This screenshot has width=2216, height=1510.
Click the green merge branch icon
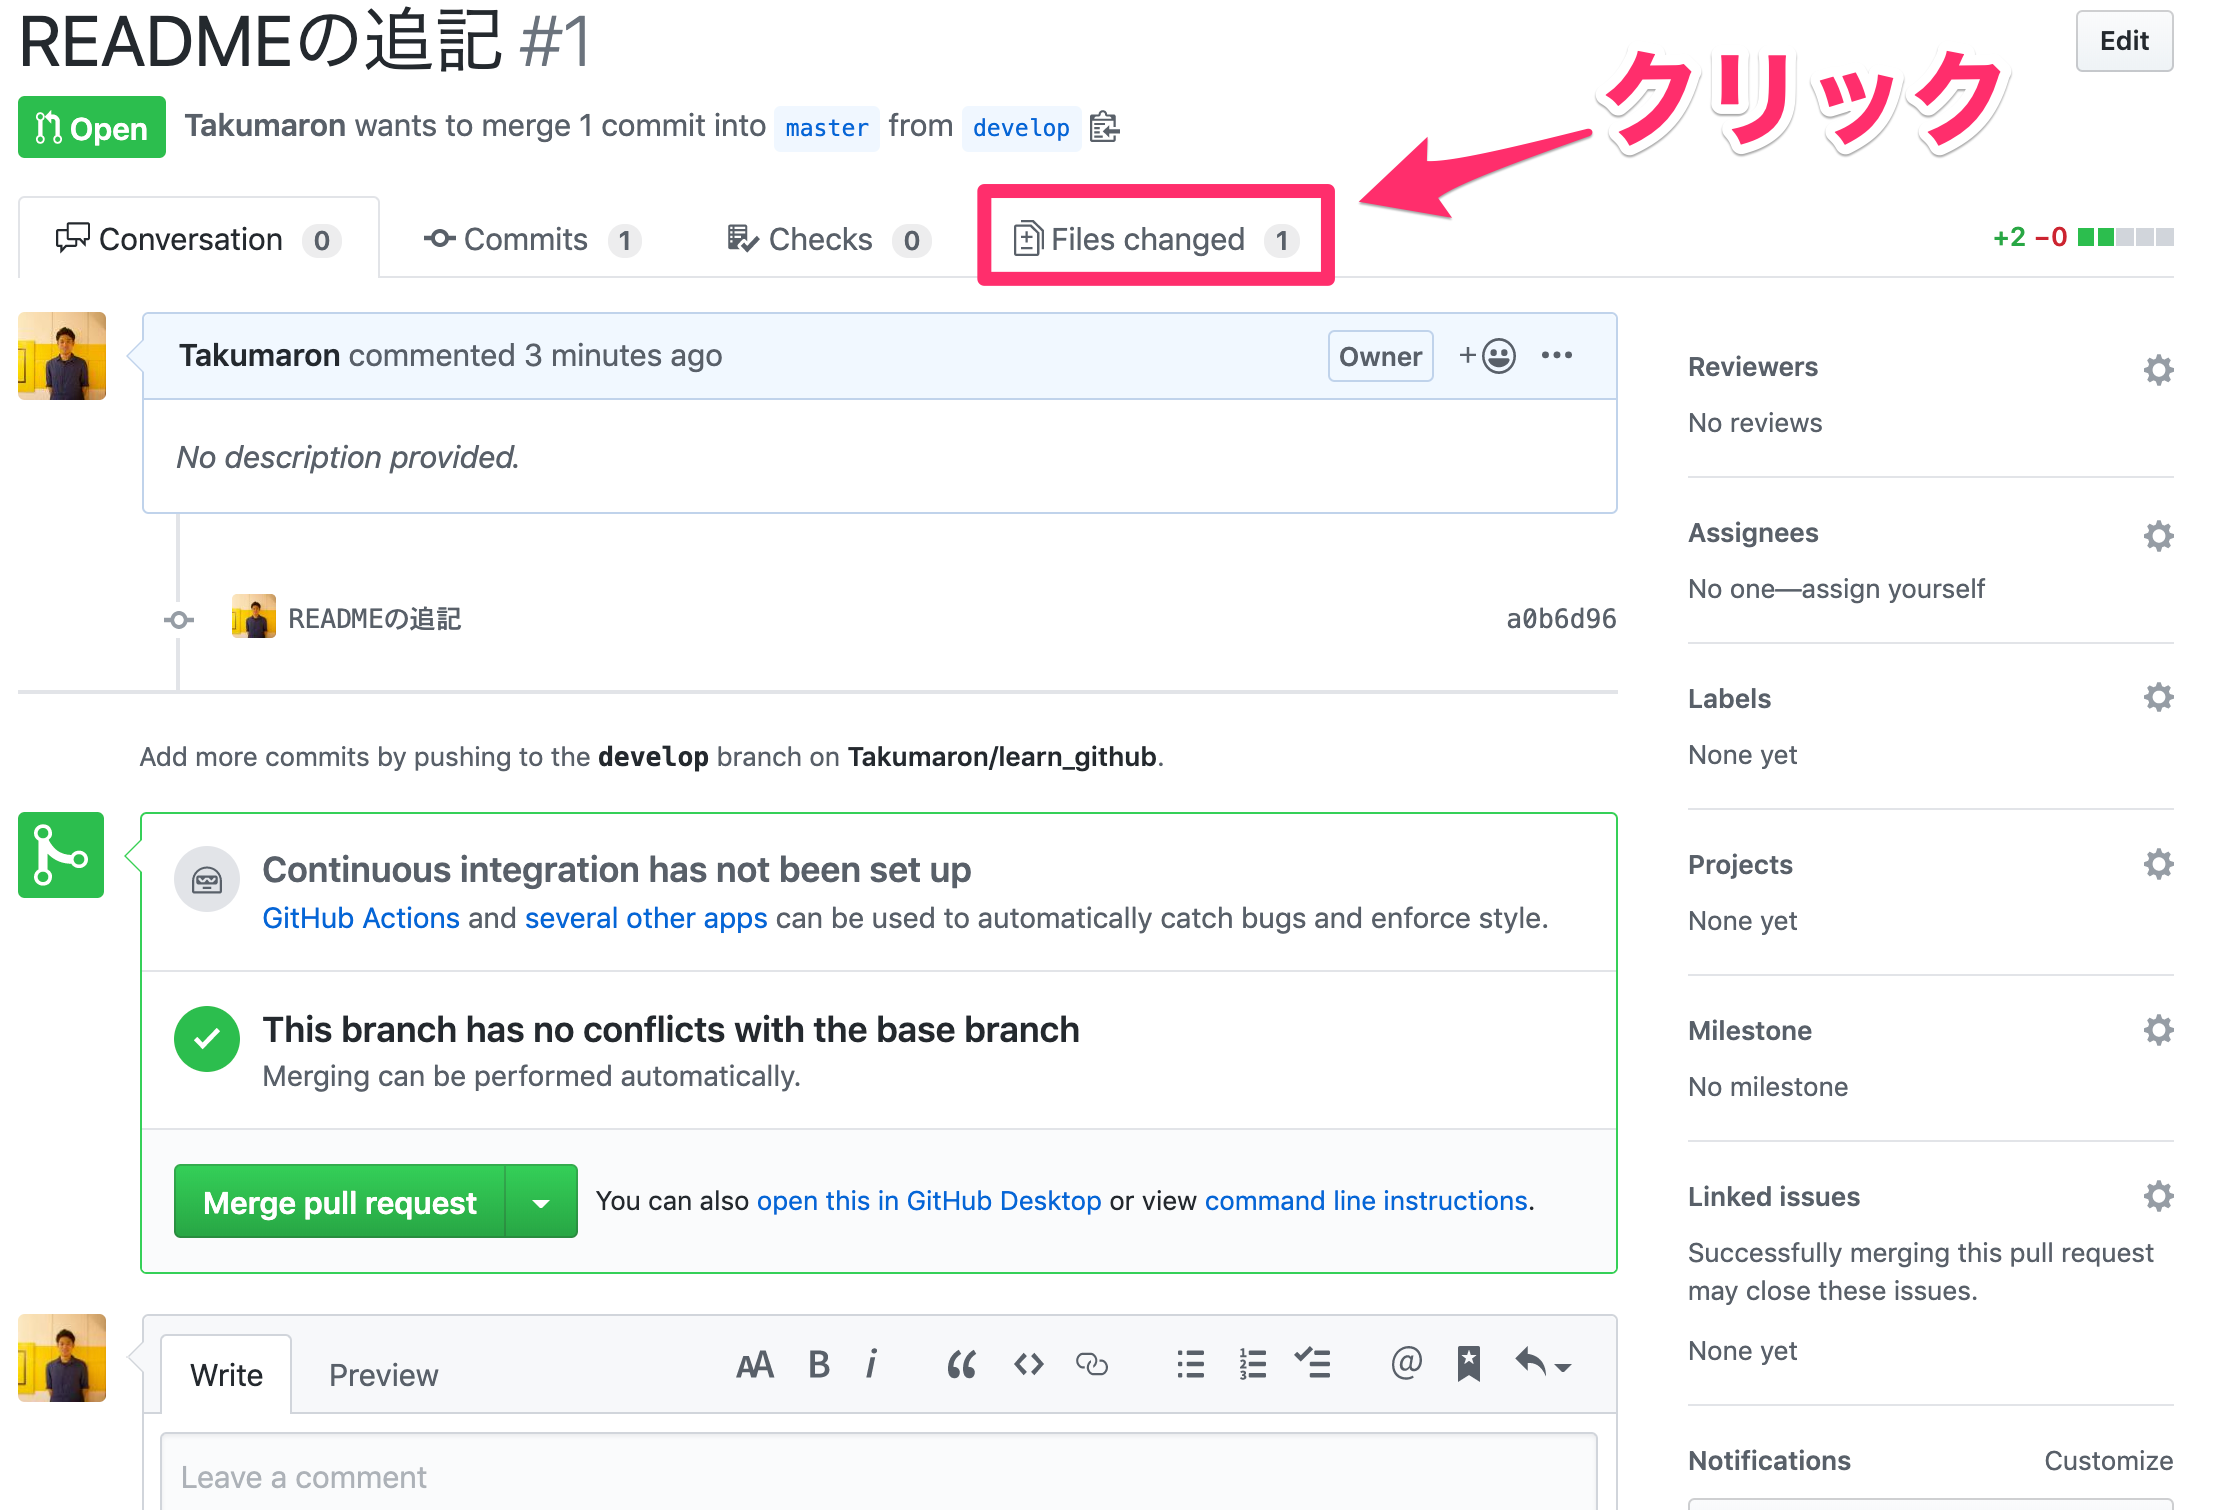click(61, 855)
